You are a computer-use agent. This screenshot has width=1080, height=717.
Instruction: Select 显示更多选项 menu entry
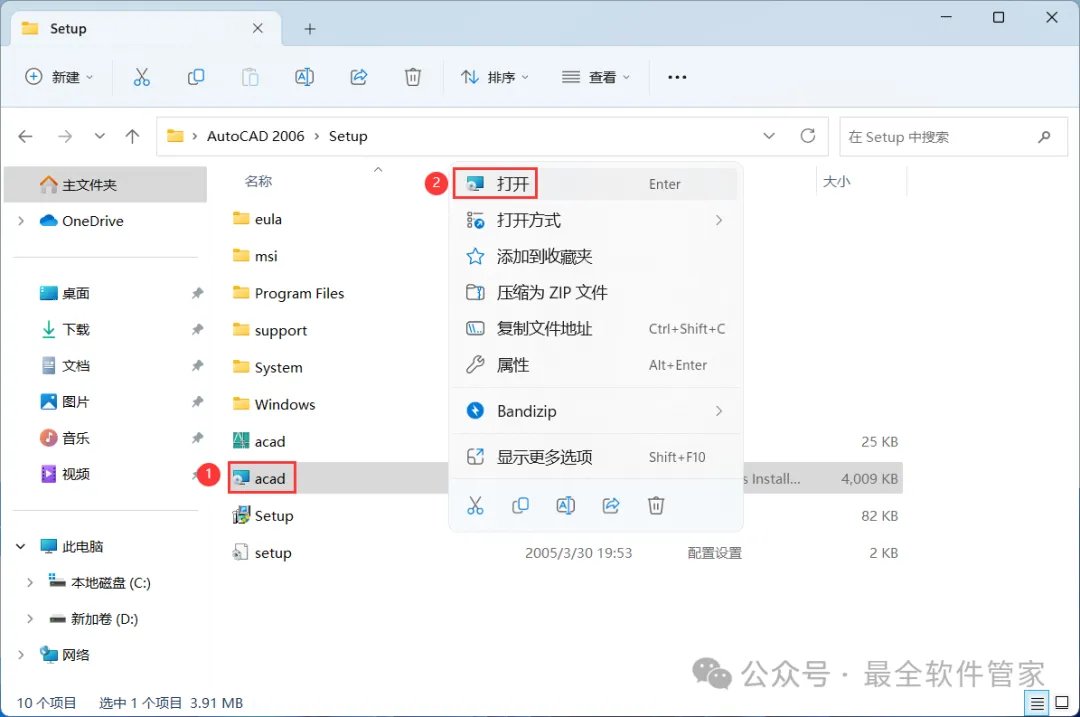click(596, 457)
